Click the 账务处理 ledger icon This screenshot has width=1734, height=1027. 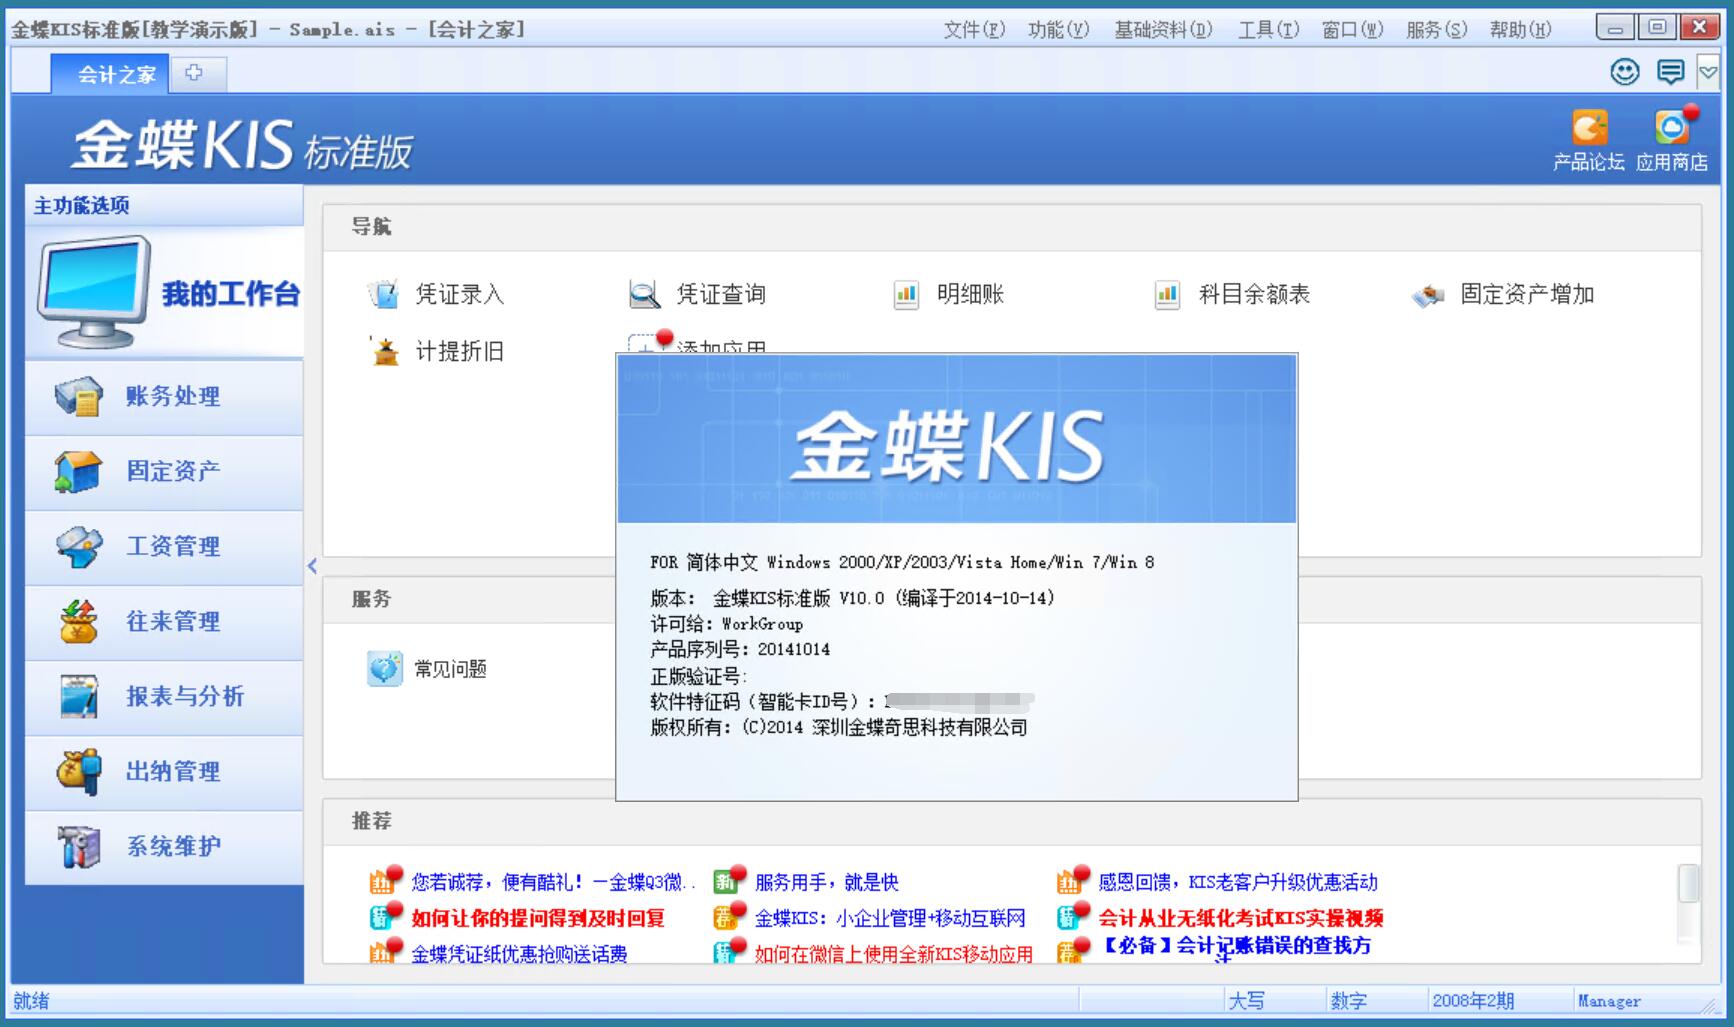(79, 396)
